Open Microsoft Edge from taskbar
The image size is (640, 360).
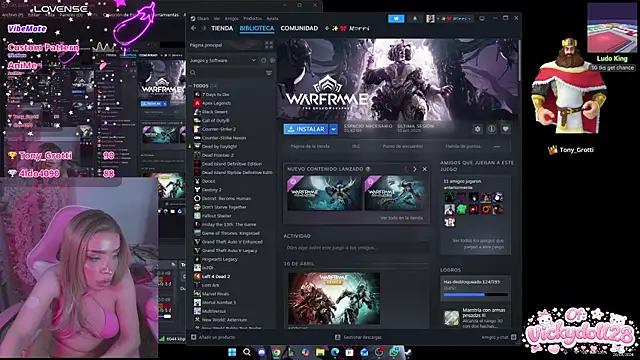click(x=335, y=352)
